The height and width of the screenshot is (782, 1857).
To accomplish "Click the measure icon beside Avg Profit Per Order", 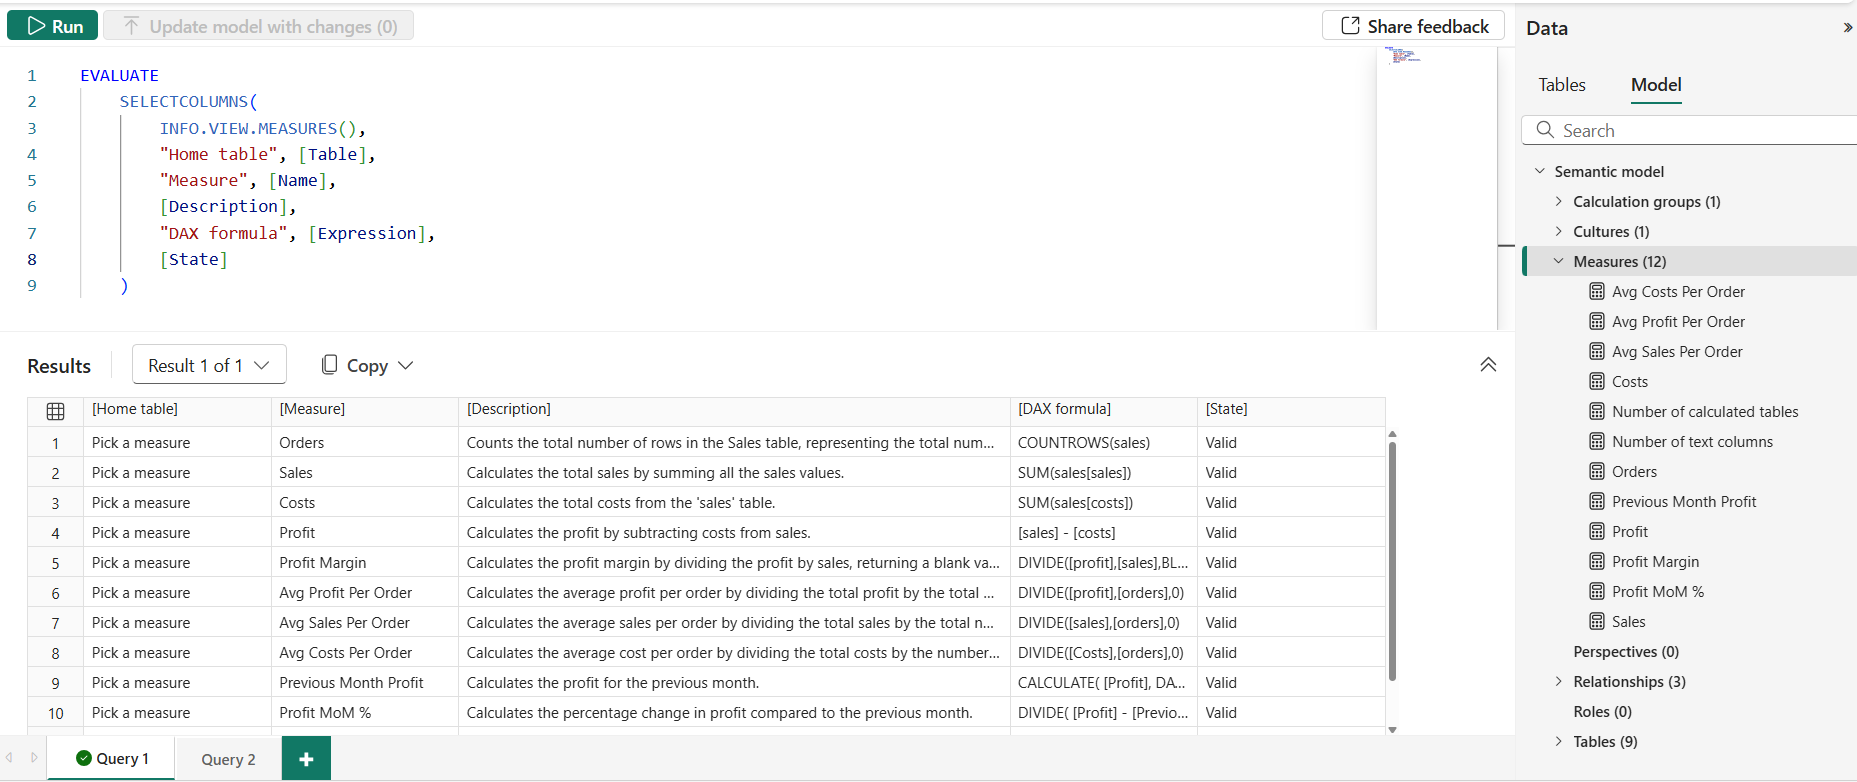I will [x=1597, y=322].
